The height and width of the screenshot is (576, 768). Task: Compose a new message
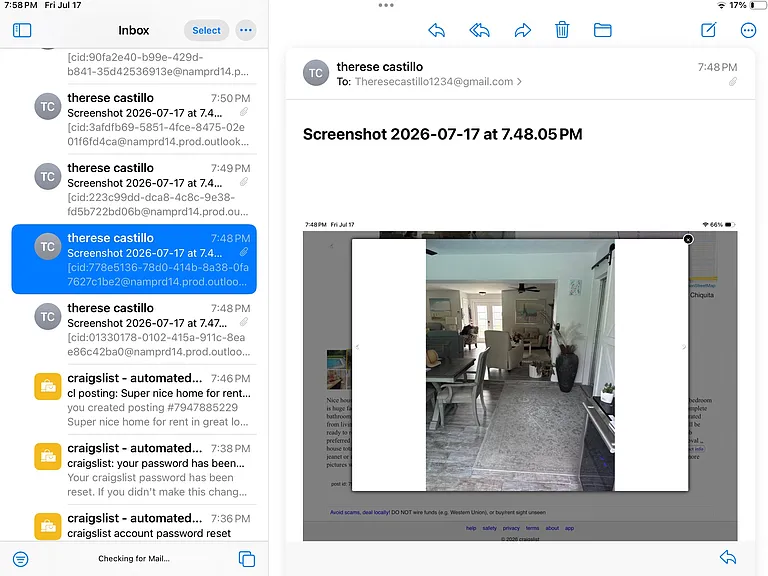point(709,30)
